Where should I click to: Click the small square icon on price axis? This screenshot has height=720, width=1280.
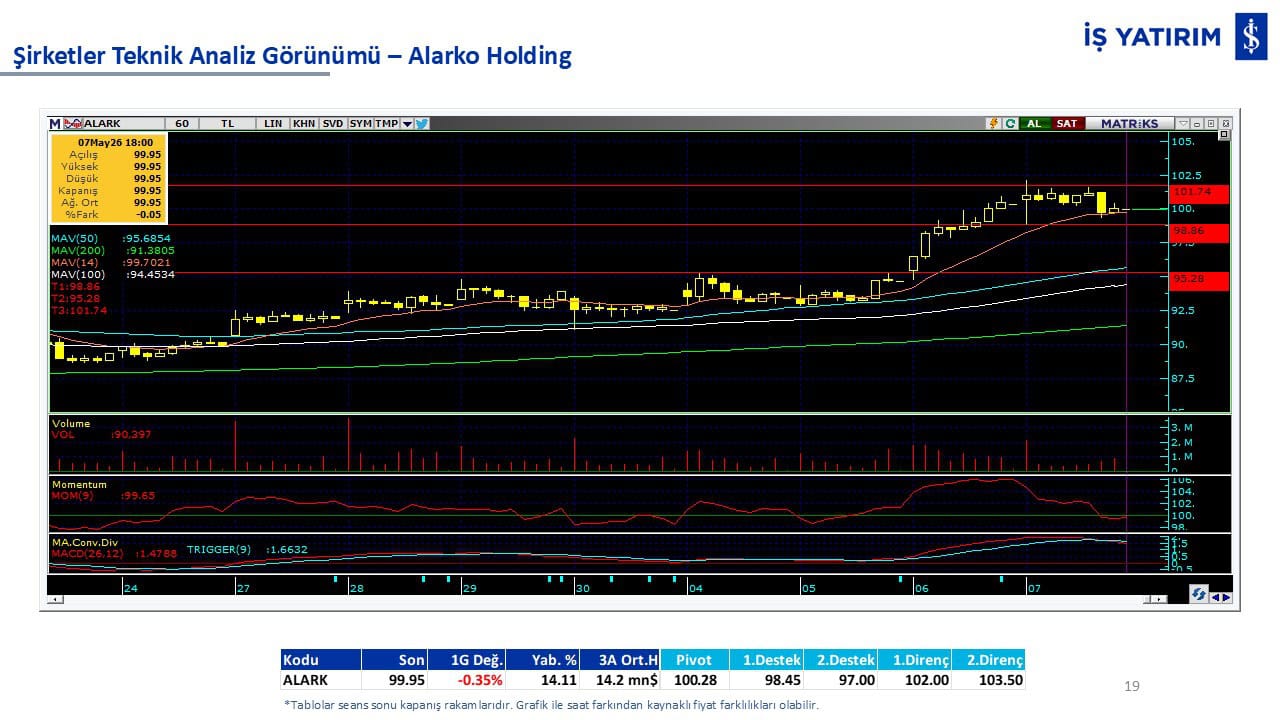[1224, 134]
